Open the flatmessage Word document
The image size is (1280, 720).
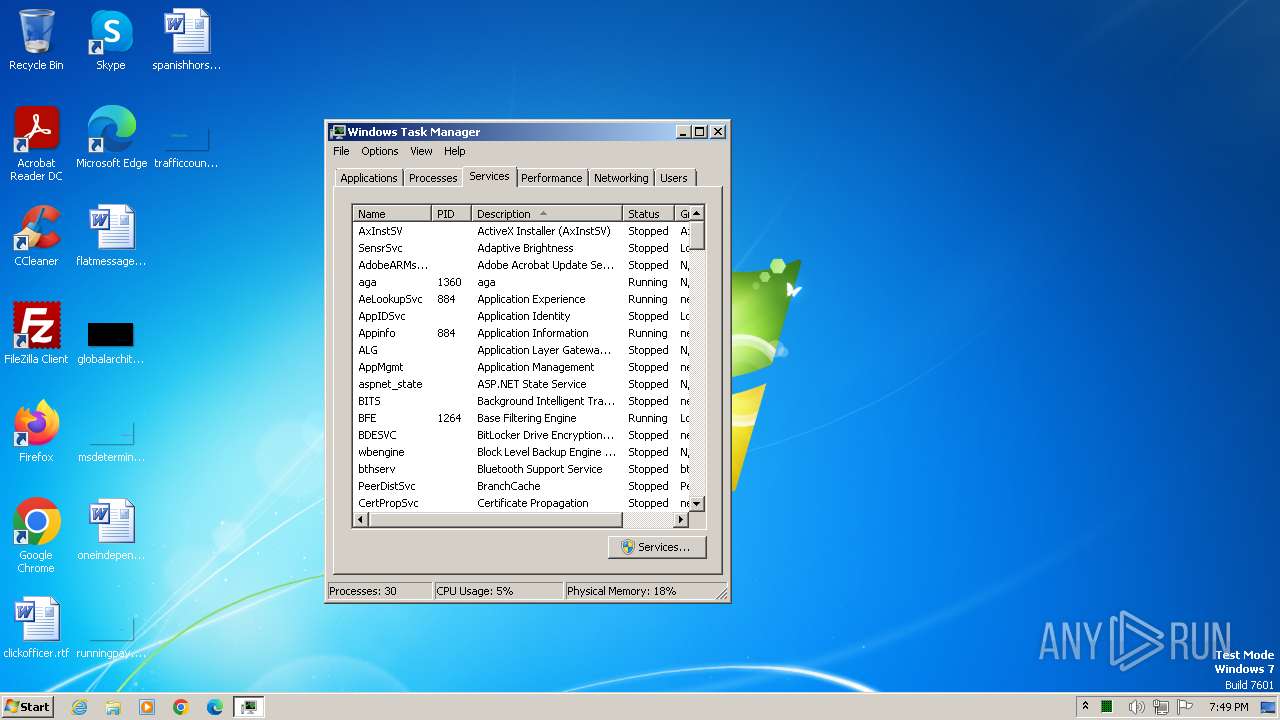coord(111,236)
